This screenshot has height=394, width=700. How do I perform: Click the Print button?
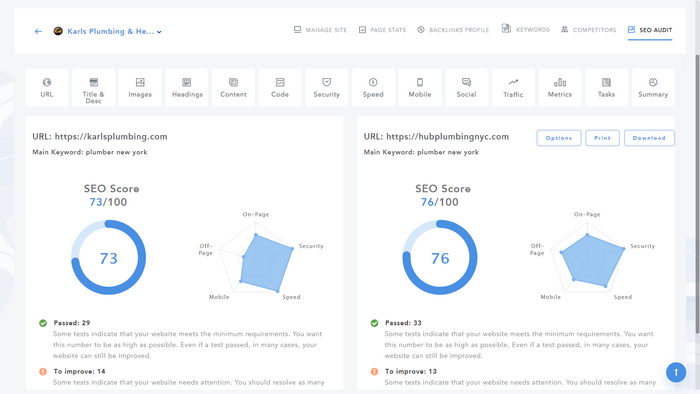(602, 138)
